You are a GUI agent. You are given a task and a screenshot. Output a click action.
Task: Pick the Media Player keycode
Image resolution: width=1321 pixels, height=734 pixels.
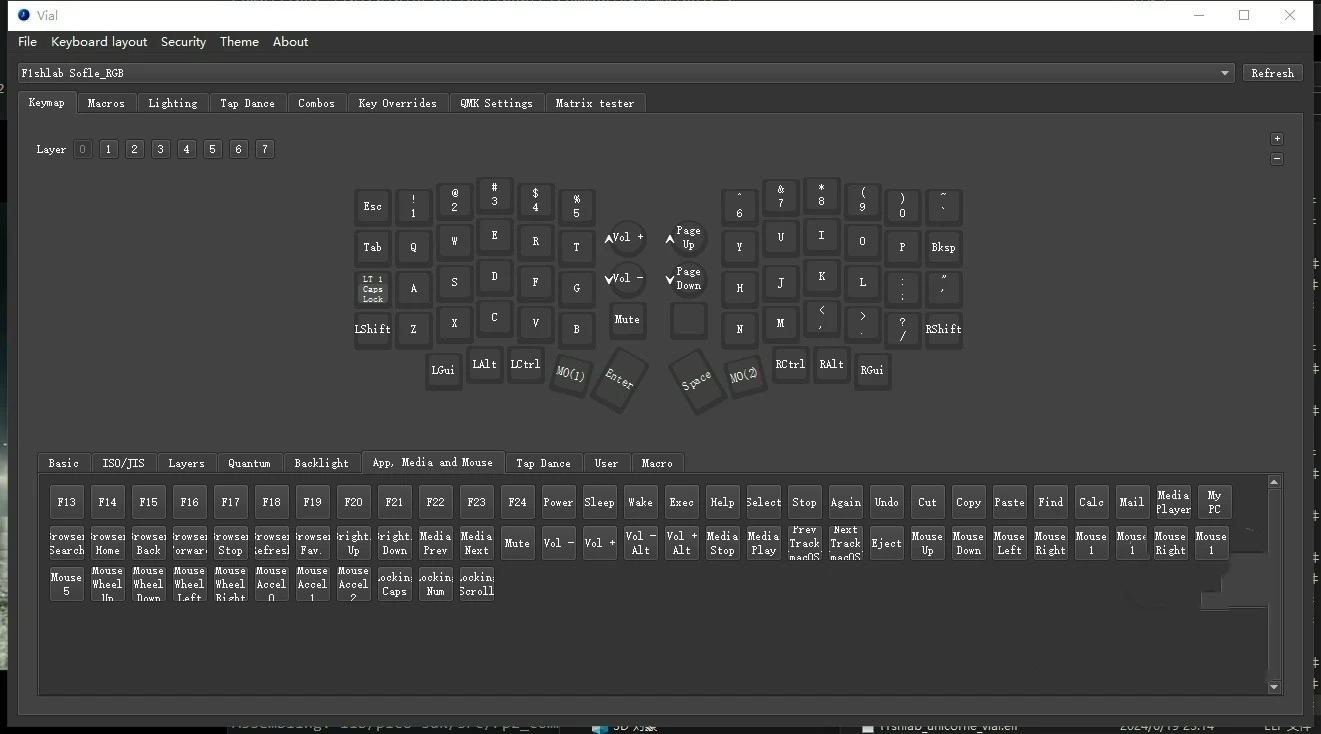pos(1173,502)
